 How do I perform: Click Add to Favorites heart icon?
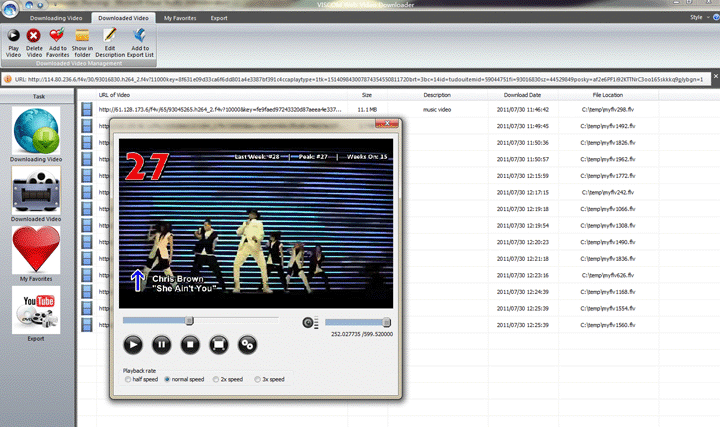tap(57, 35)
